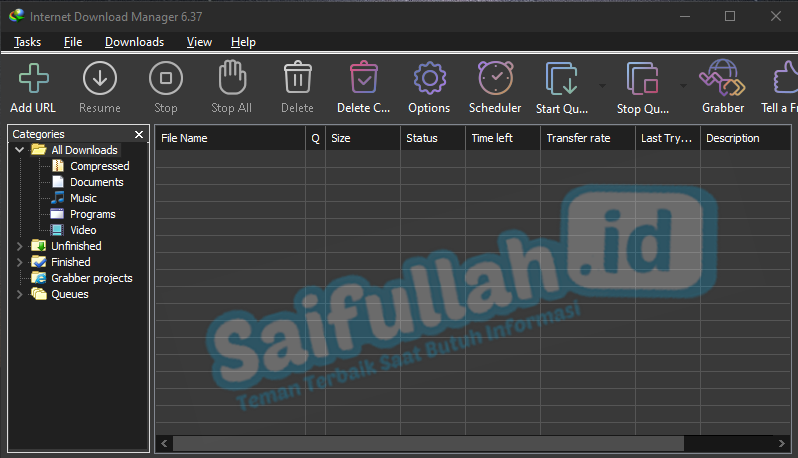
Task: Click the Resume download icon
Action: point(100,78)
